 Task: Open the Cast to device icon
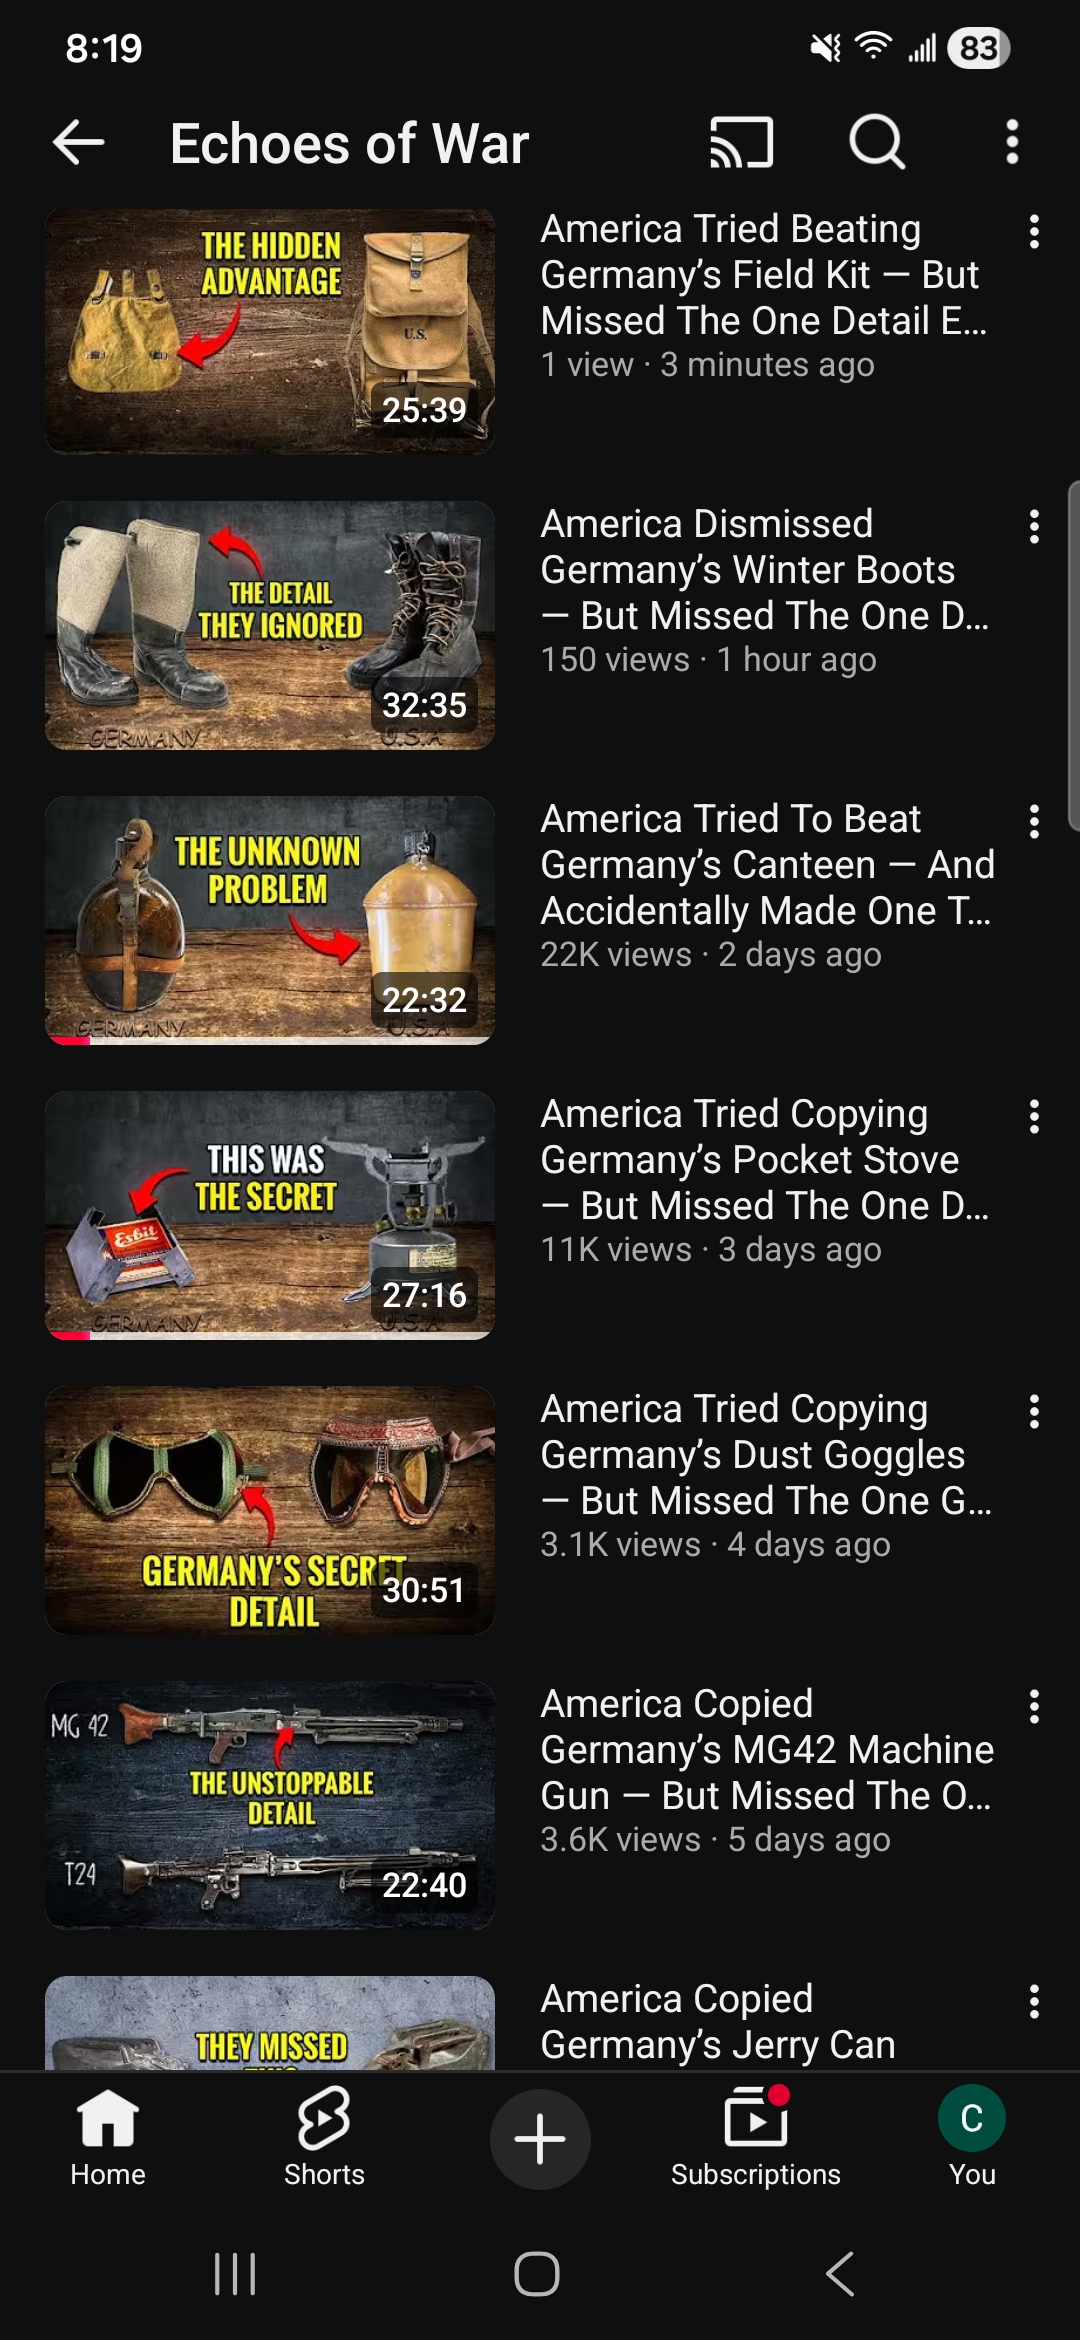click(x=741, y=142)
